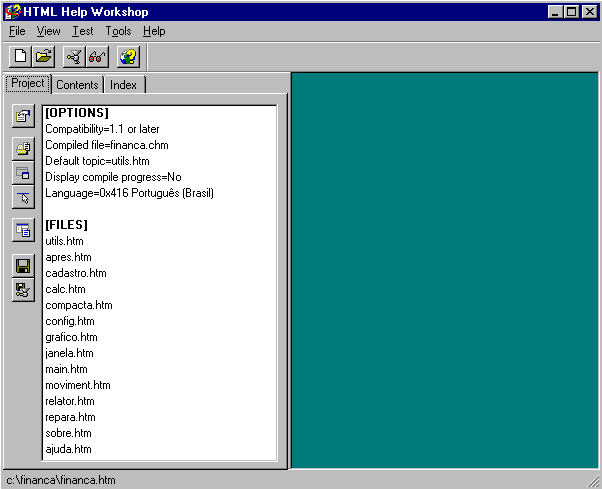This screenshot has height=489, width=602.
Task: Minimize the HTML Help Workshop window
Action: pyautogui.click(x=555, y=12)
